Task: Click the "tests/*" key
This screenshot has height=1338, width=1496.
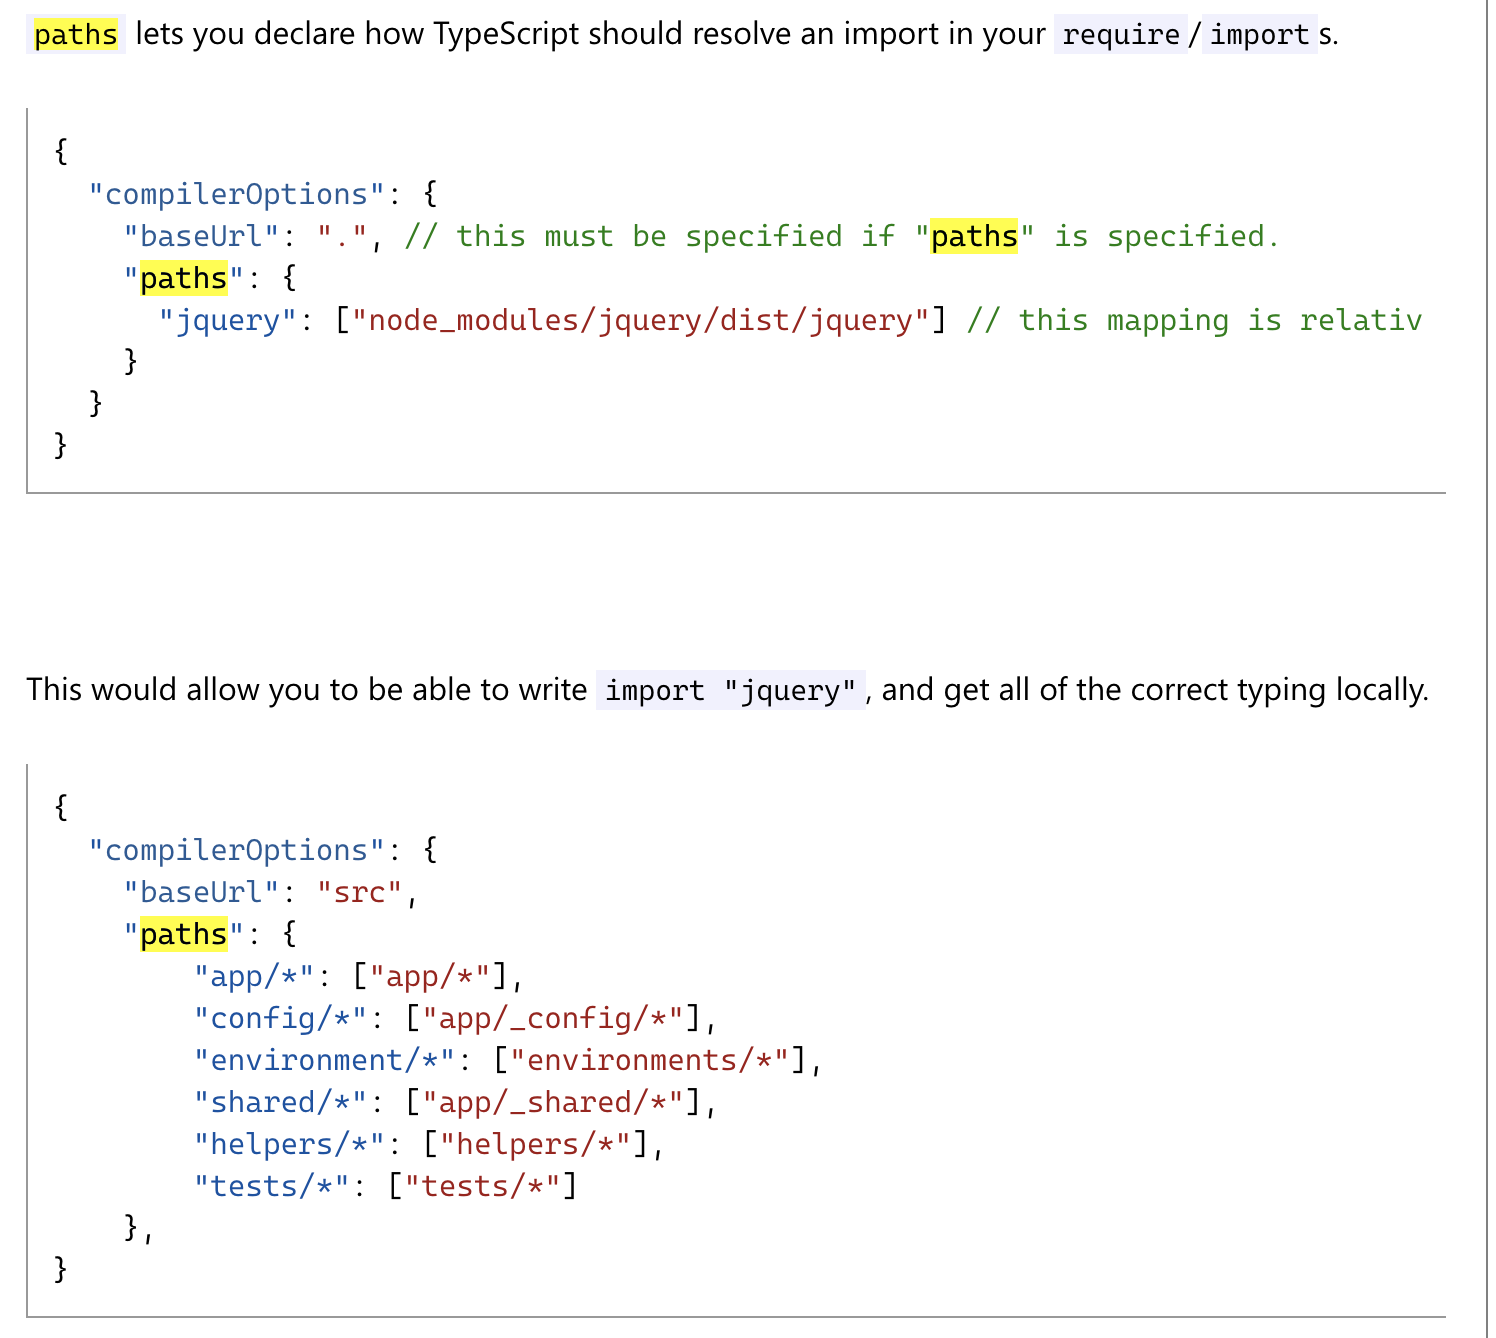Action: [x=272, y=1186]
